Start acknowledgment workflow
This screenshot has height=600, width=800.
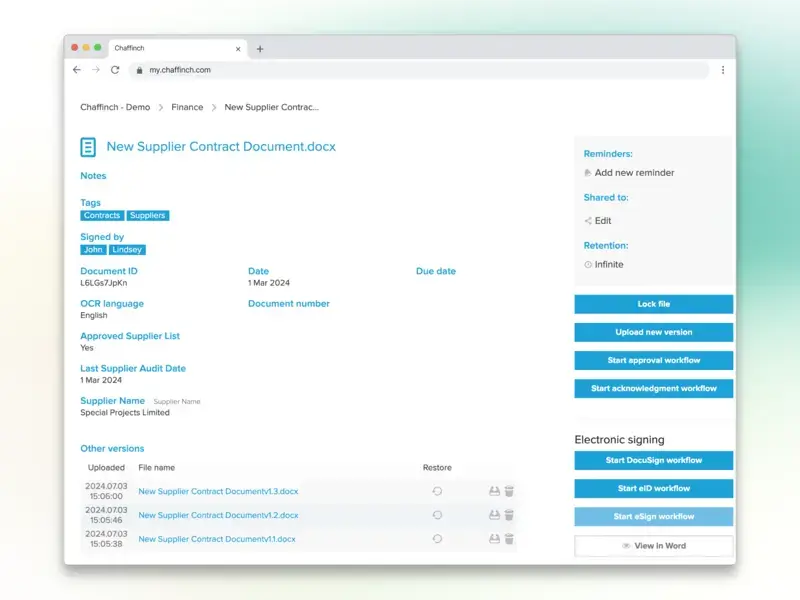click(654, 388)
